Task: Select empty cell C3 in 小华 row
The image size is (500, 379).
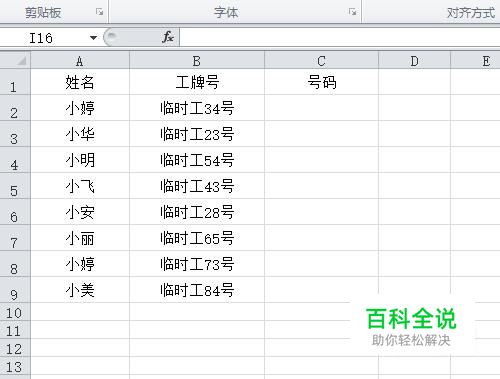Action: (x=321, y=134)
